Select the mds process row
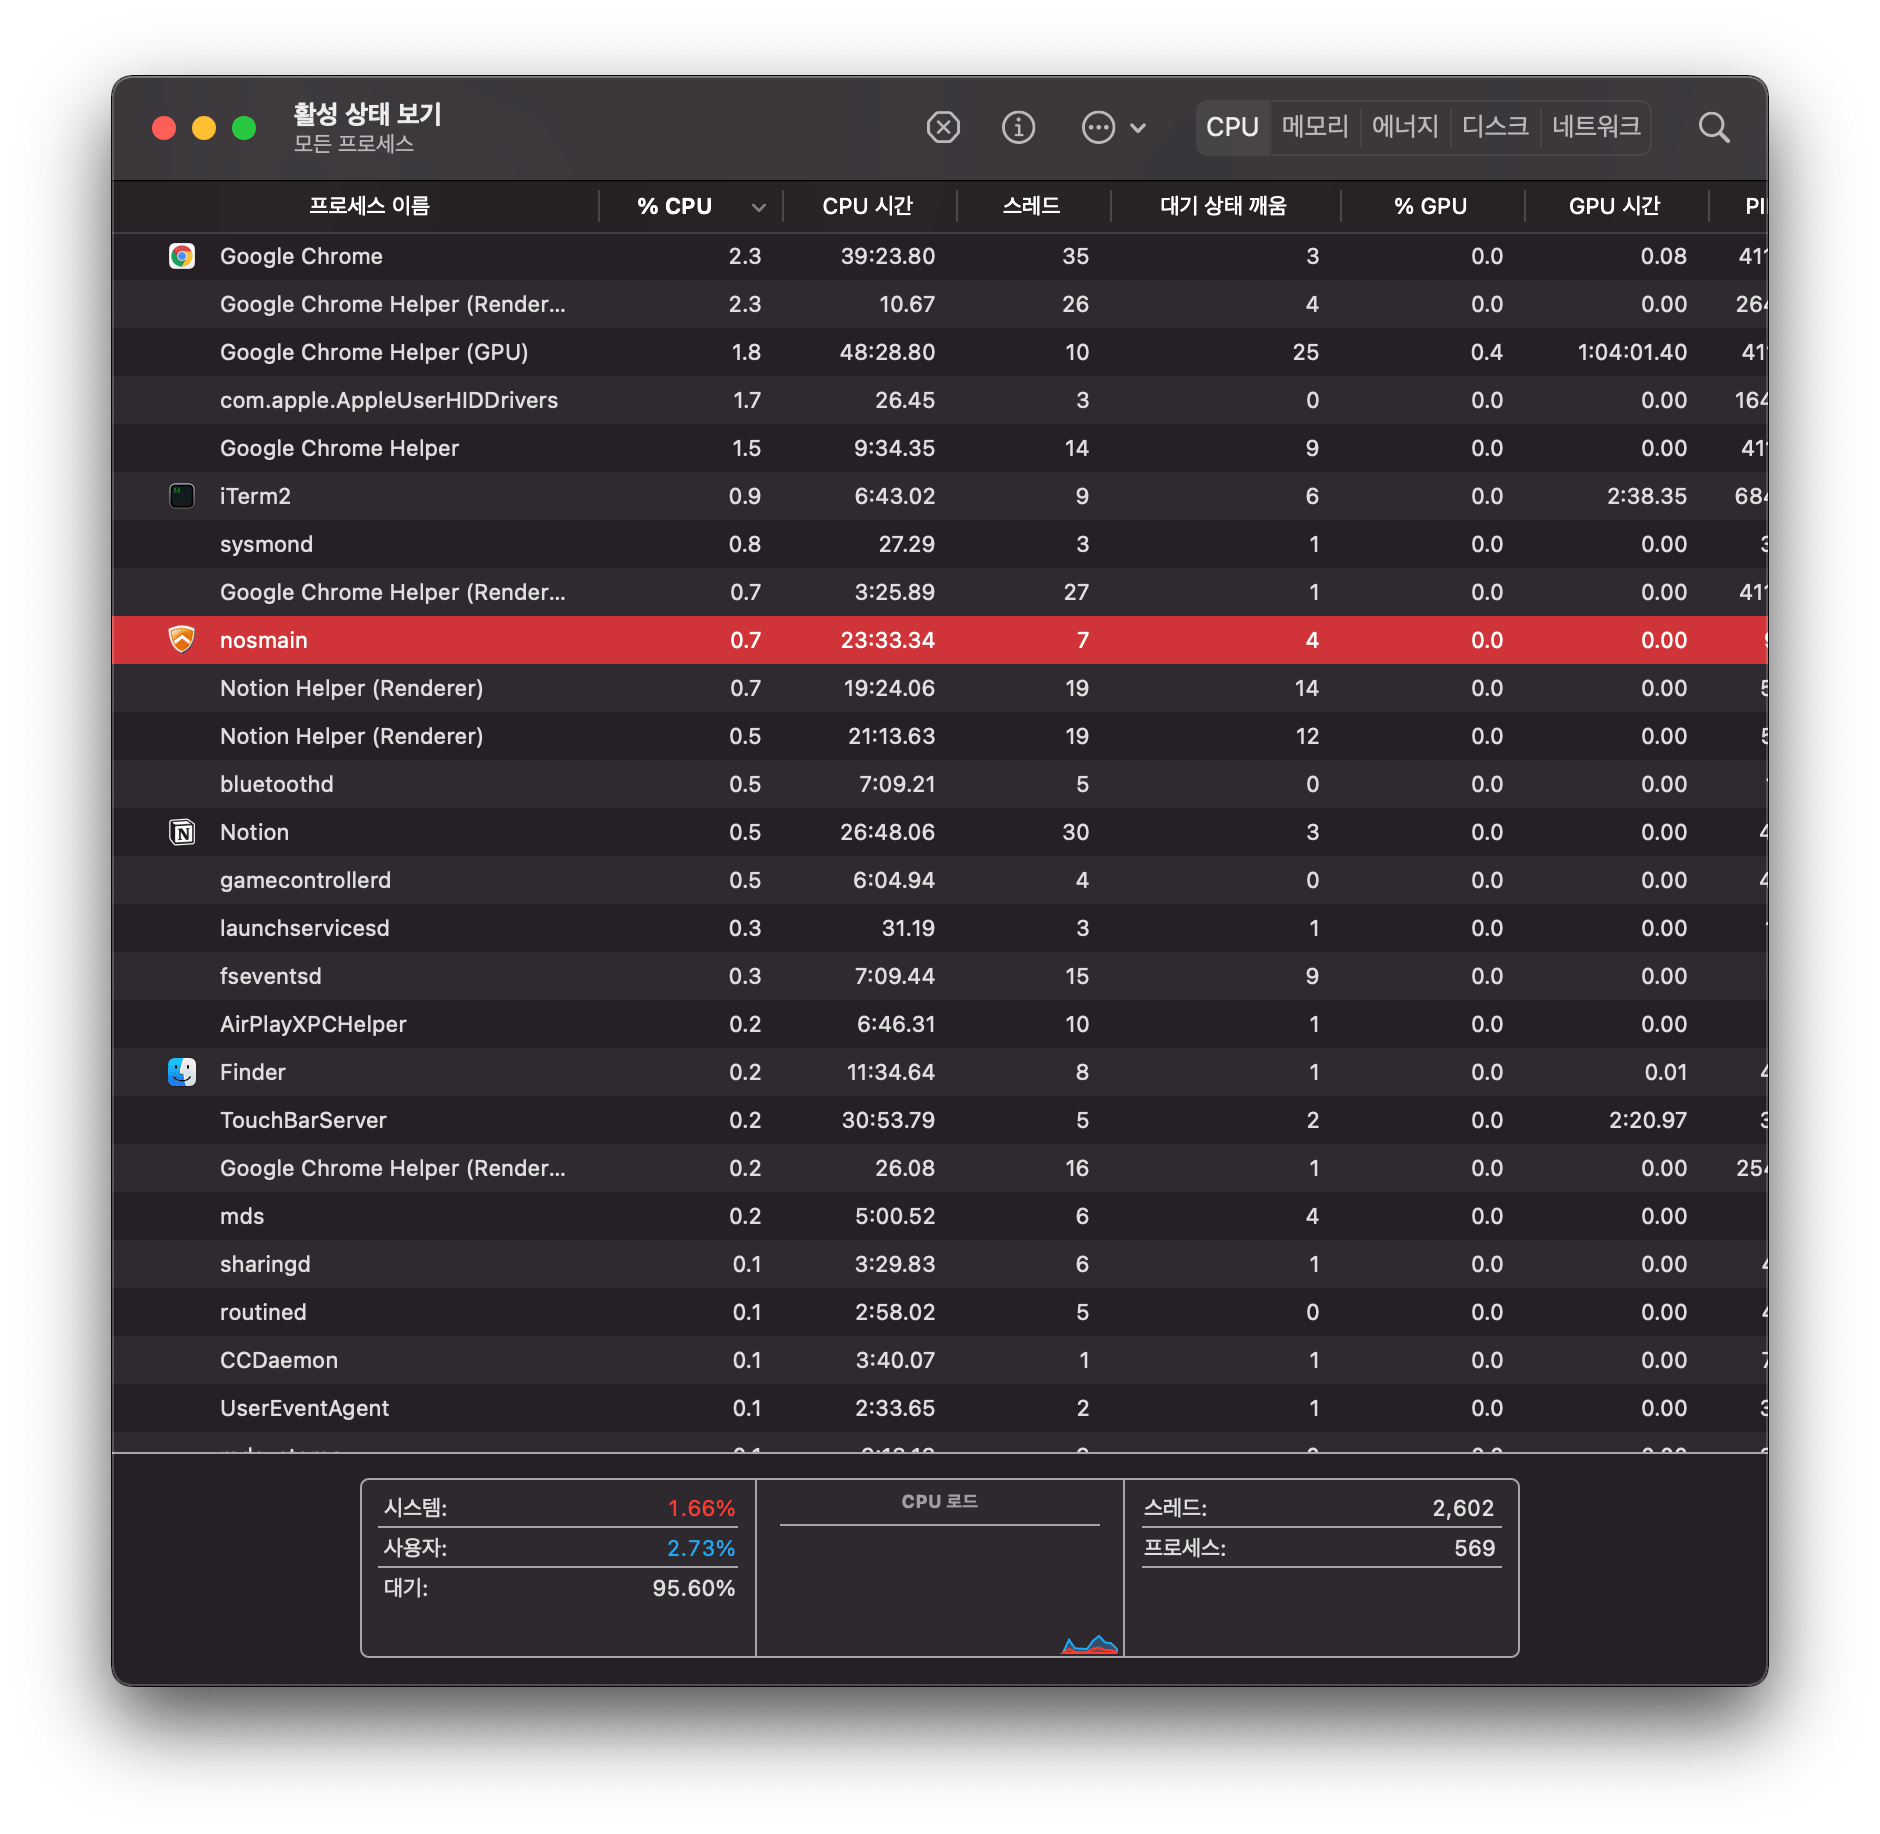The image size is (1880, 1834). click(940, 1216)
